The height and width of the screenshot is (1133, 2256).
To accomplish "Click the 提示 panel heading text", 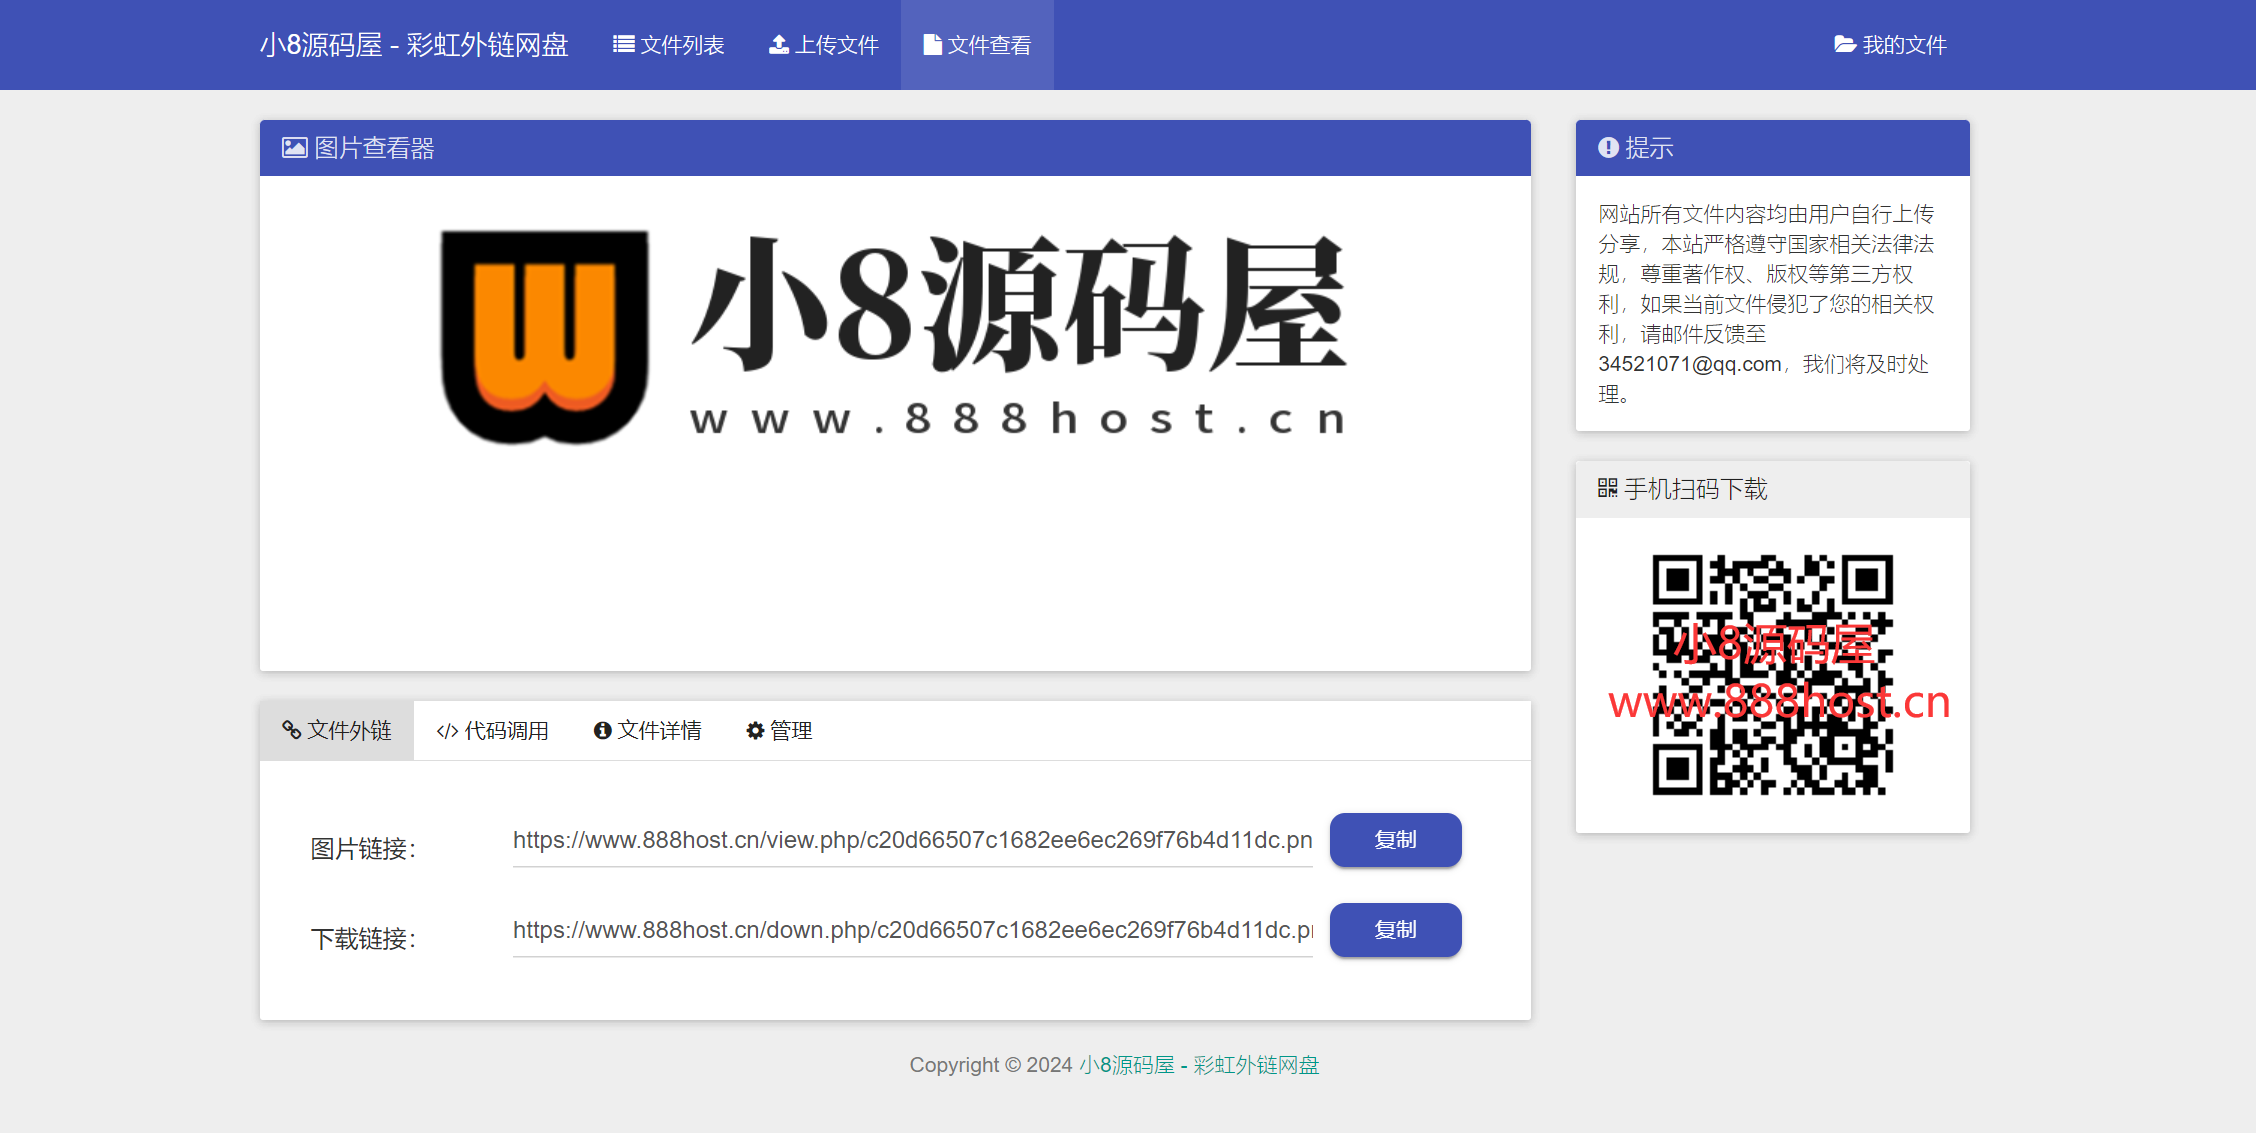I will click(x=1649, y=148).
